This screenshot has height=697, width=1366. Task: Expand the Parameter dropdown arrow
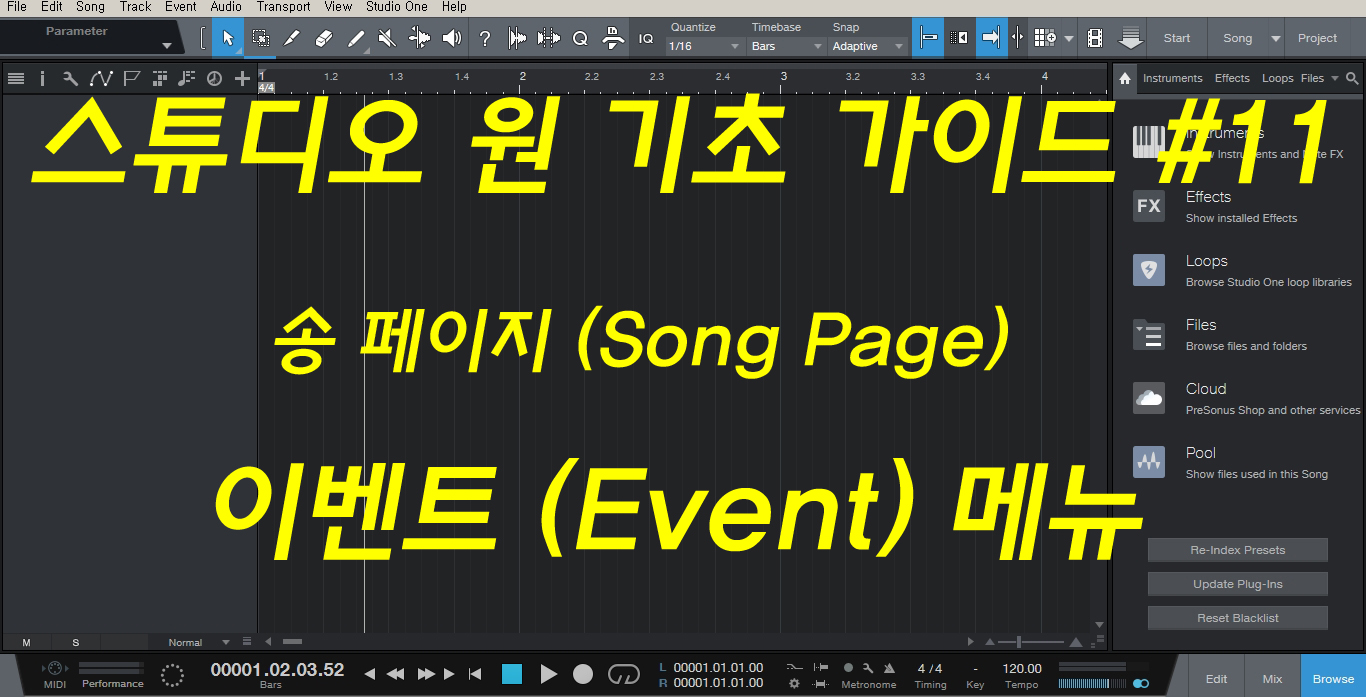click(x=167, y=46)
